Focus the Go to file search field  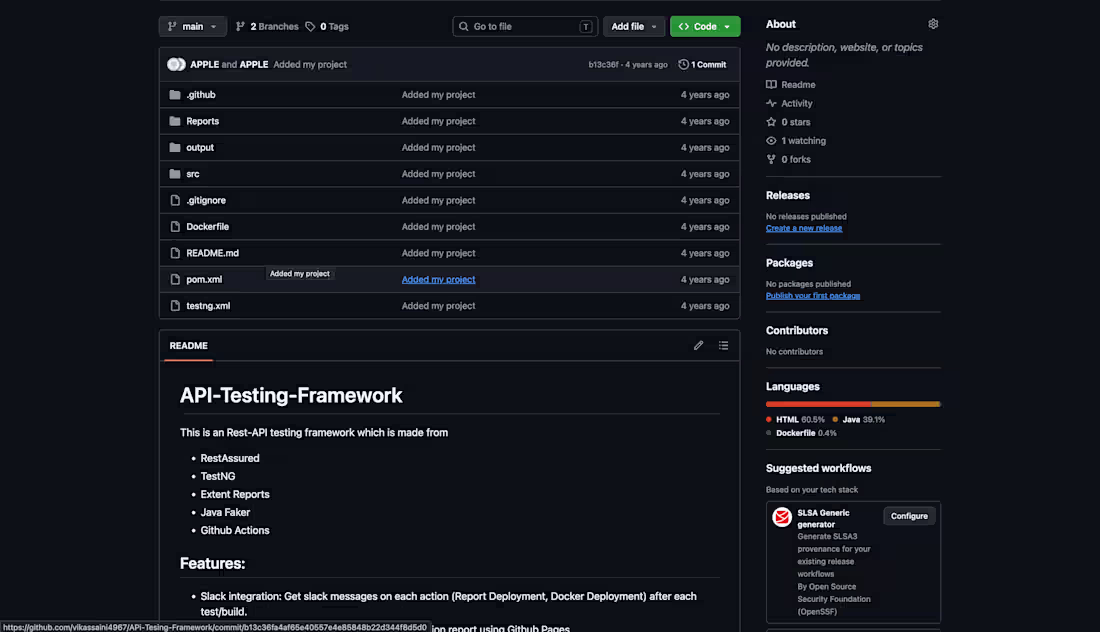(525, 27)
